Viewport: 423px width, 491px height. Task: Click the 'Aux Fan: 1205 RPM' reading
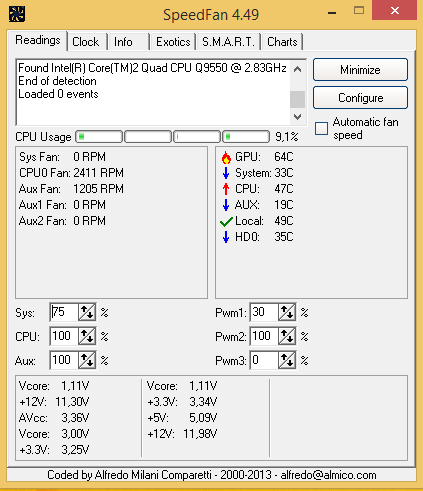pos(71,189)
